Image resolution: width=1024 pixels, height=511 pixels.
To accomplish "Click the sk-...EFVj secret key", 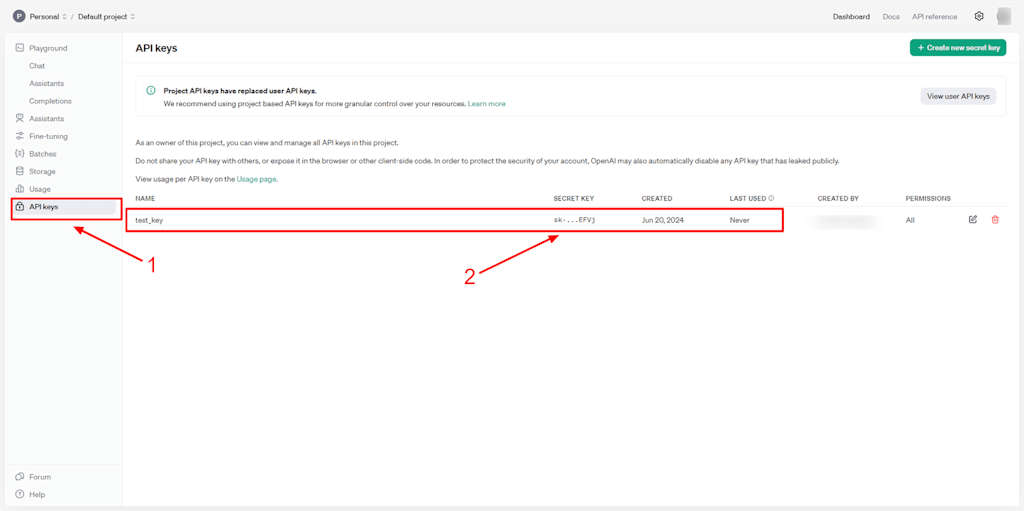I will click(575, 220).
